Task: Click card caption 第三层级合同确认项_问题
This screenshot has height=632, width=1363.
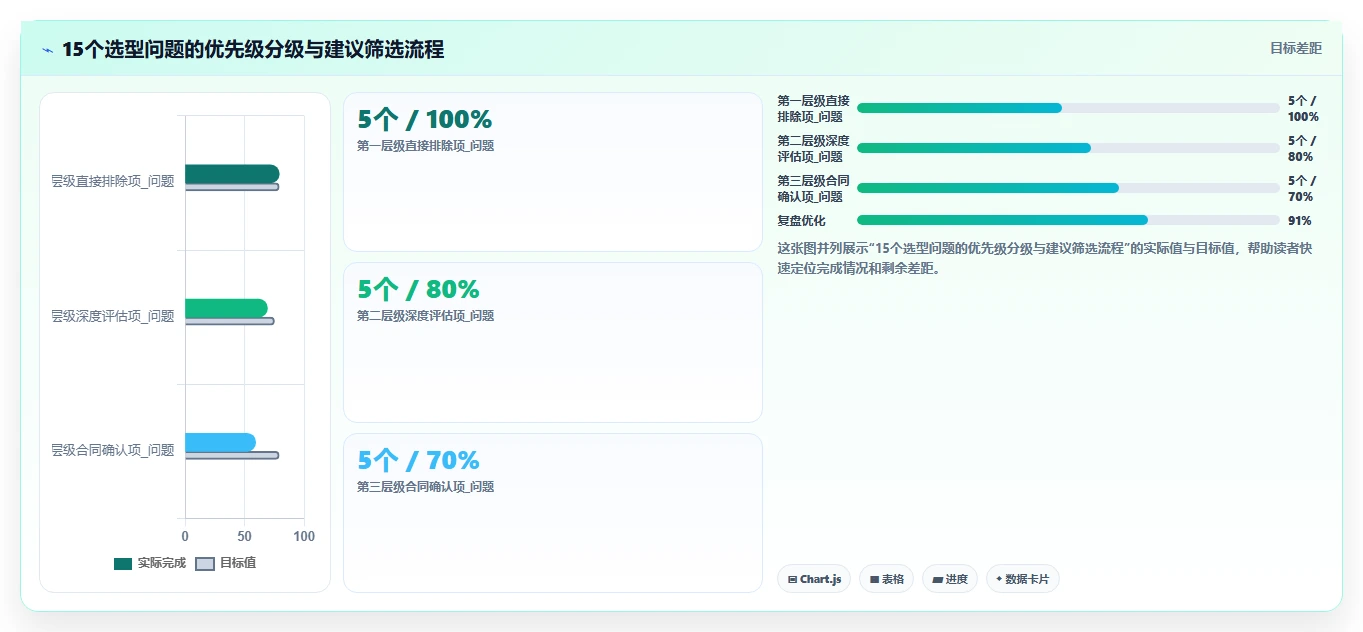Action: click(425, 487)
